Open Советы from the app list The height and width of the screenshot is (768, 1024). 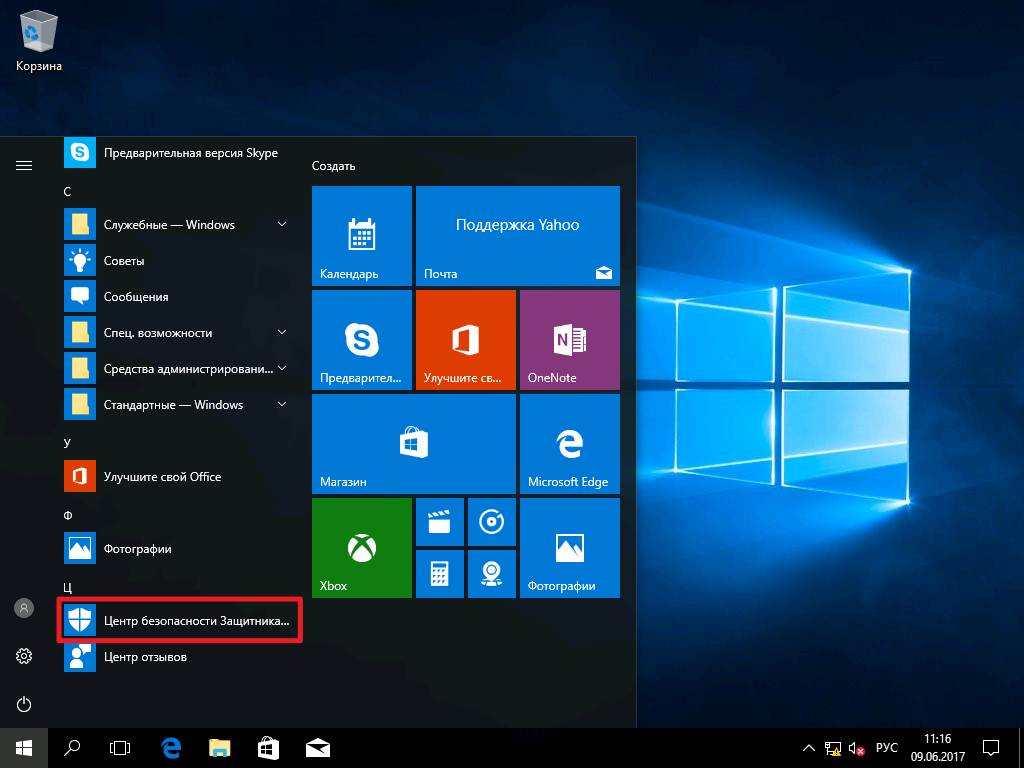pos(178,261)
